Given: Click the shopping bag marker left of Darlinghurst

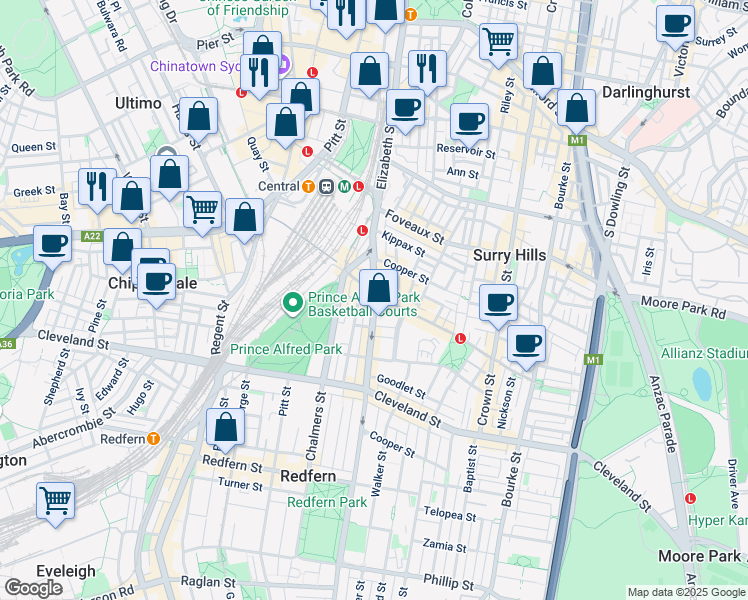Looking at the screenshot, I should 542,72.
